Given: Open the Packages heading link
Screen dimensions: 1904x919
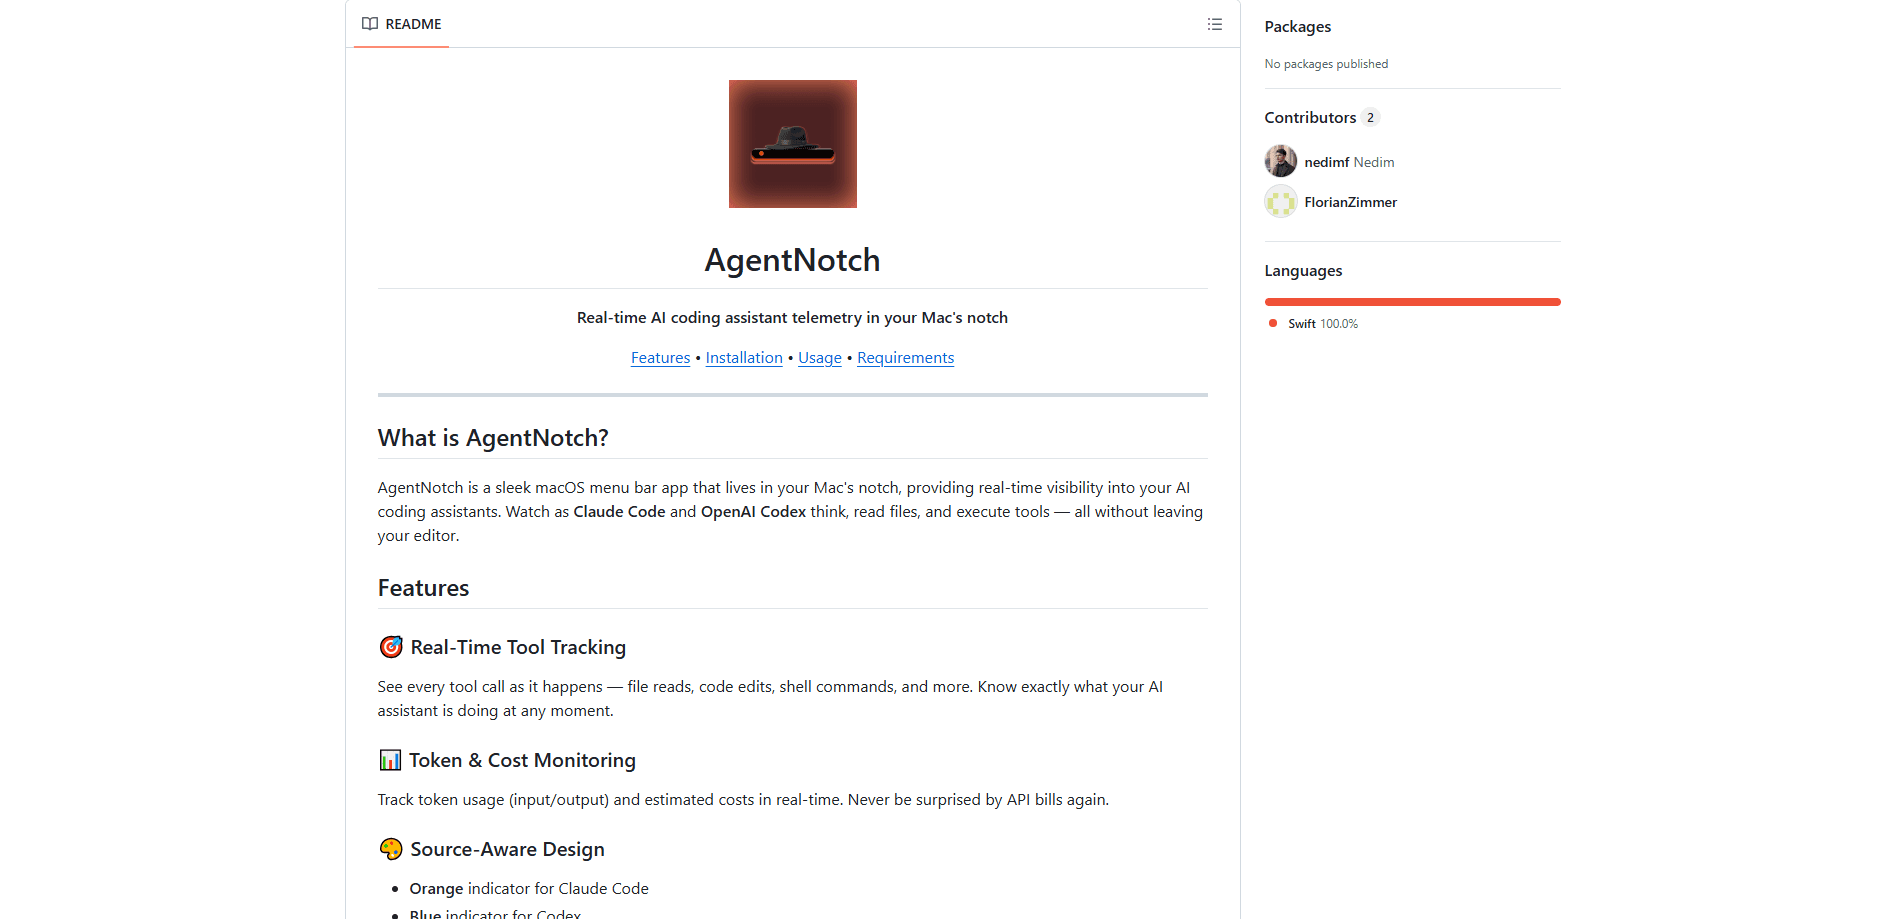Looking at the screenshot, I should pyautogui.click(x=1298, y=27).
